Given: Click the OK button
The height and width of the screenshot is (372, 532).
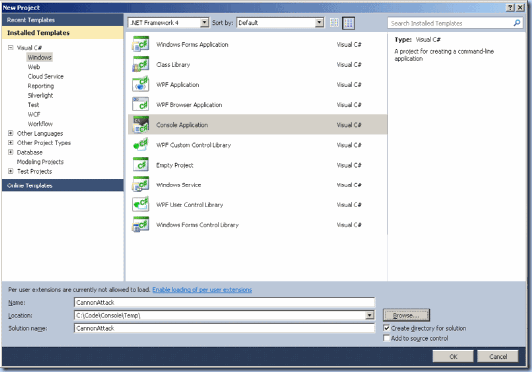Looking at the screenshot, I should [453, 356].
